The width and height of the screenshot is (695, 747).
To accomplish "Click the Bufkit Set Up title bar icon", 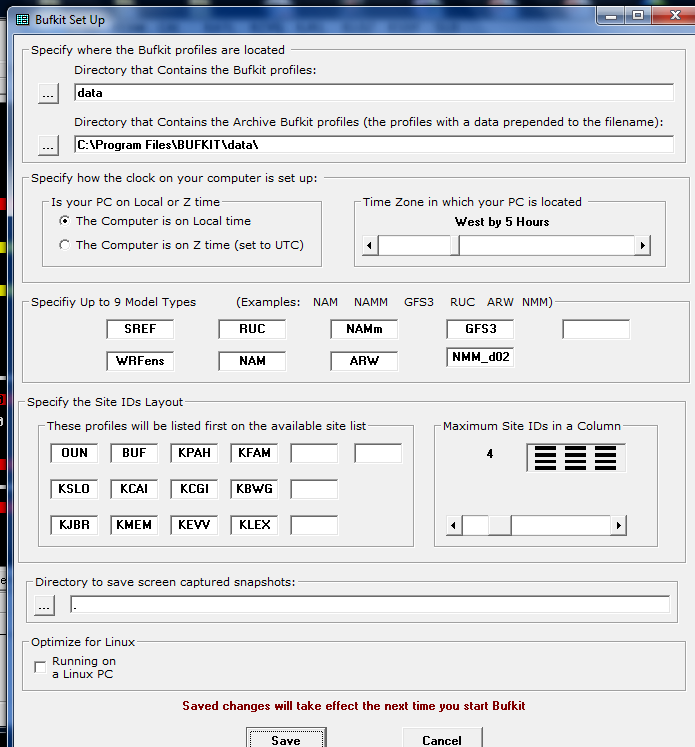I will click(x=22, y=20).
